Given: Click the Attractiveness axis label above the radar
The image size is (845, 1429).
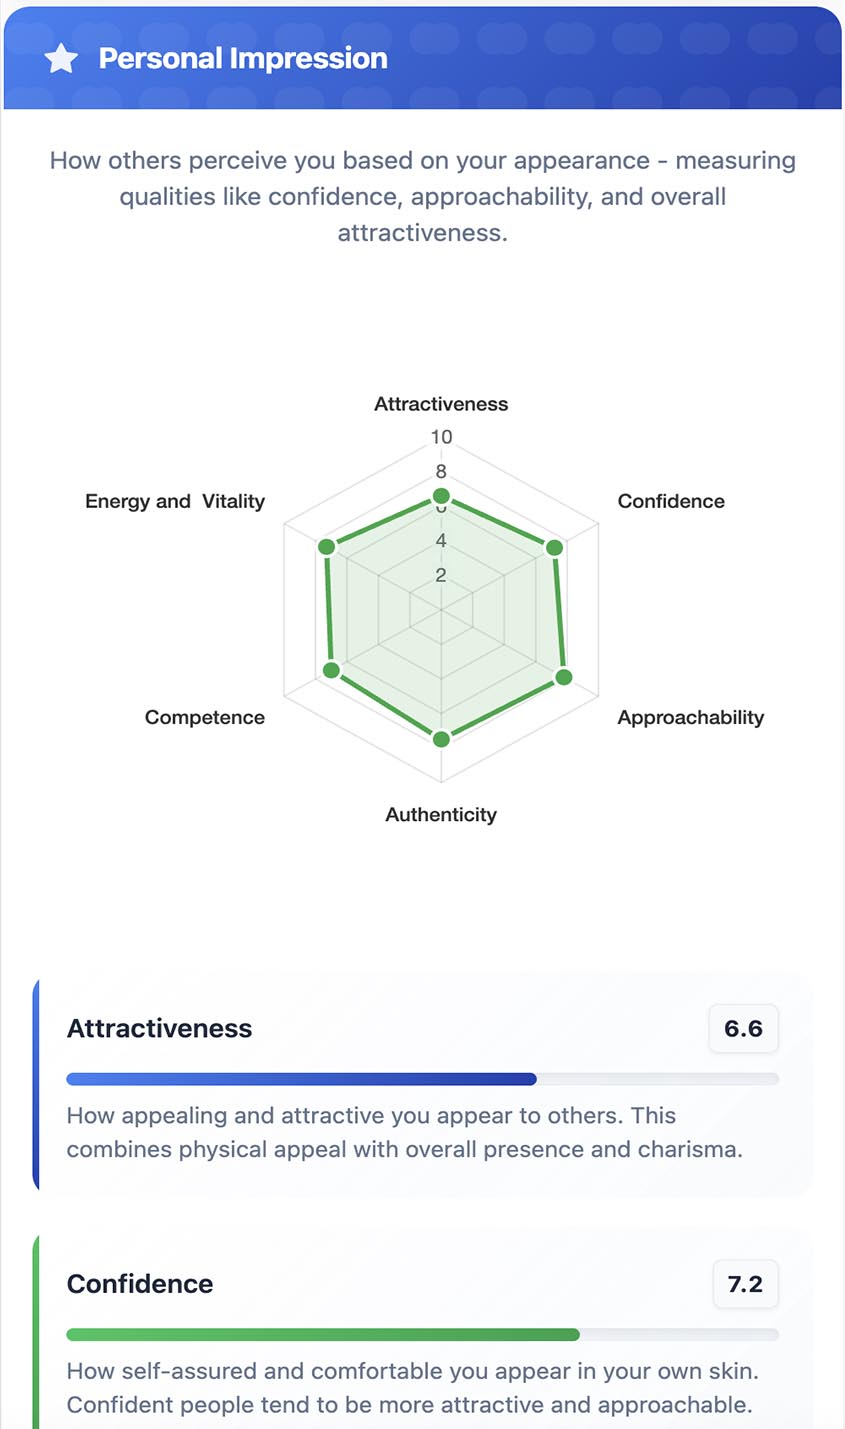Looking at the screenshot, I should point(441,404).
